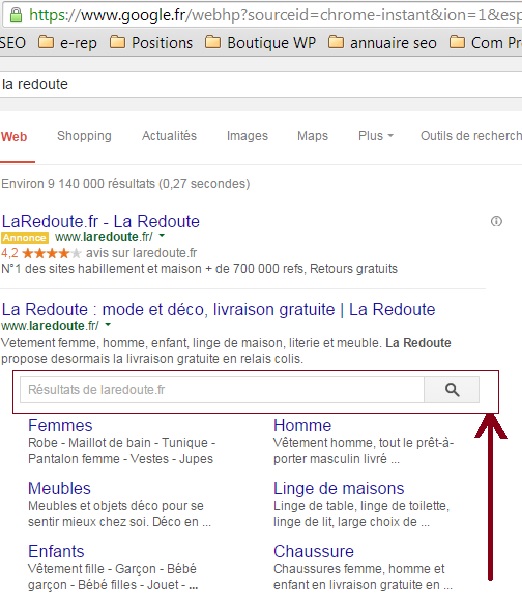The image size is (522, 615).
Task: Open the Homme sitelink
Action: [x=302, y=426]
